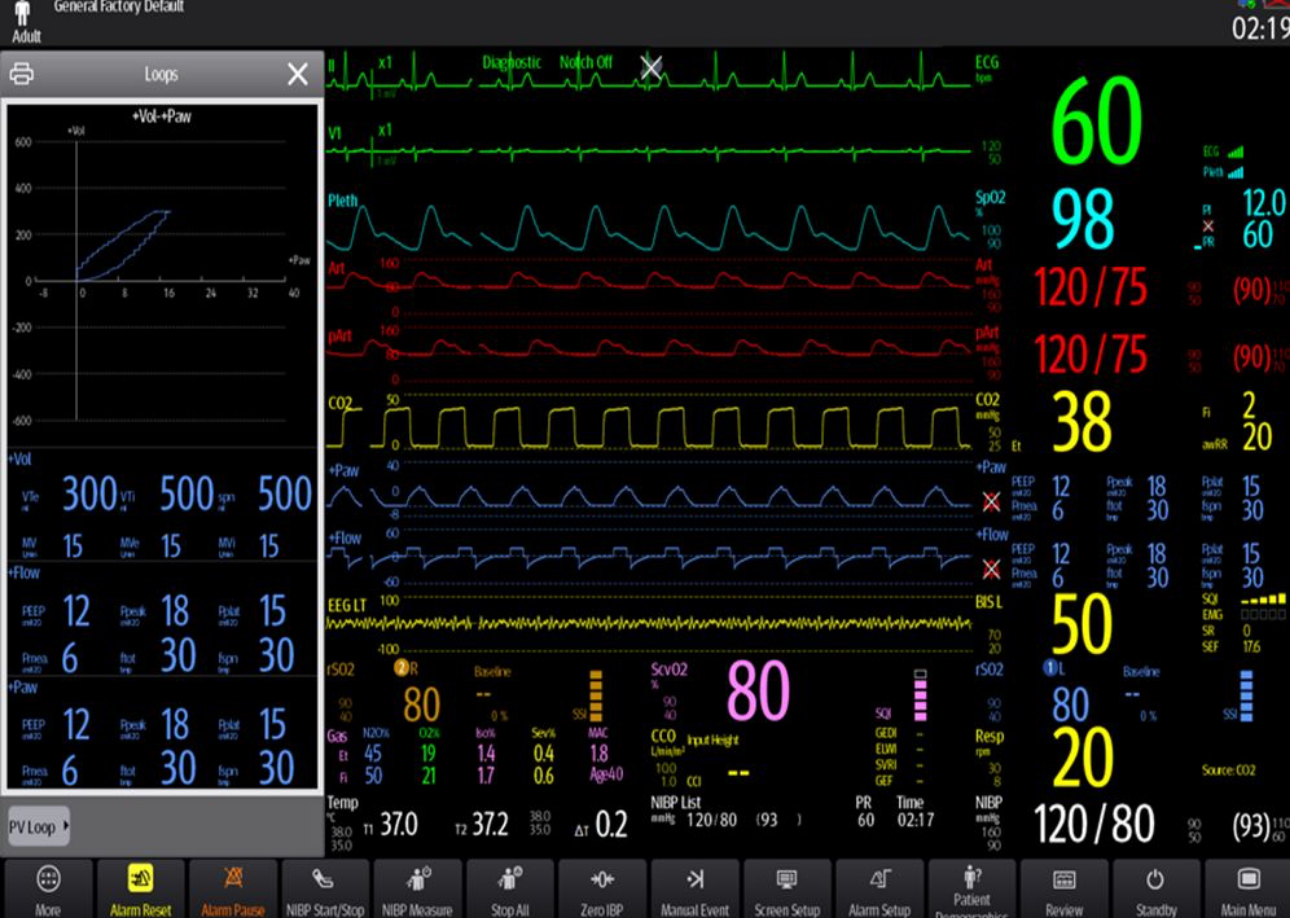Close the Loops panel
Screen dimensions: 1290x918
298,75
